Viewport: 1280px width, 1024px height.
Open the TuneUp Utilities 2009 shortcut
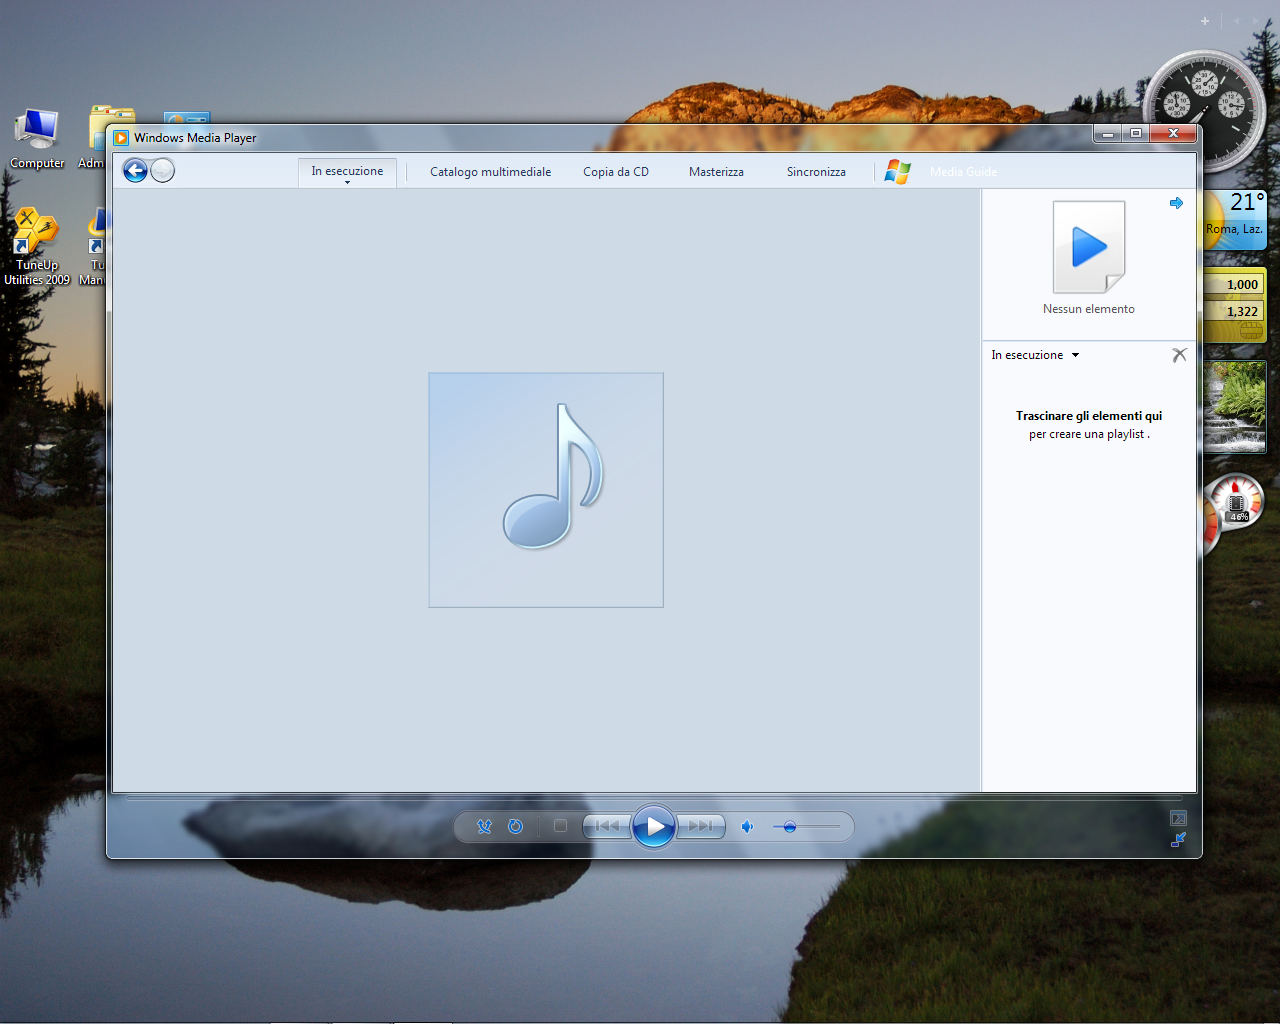coord(37,247)
